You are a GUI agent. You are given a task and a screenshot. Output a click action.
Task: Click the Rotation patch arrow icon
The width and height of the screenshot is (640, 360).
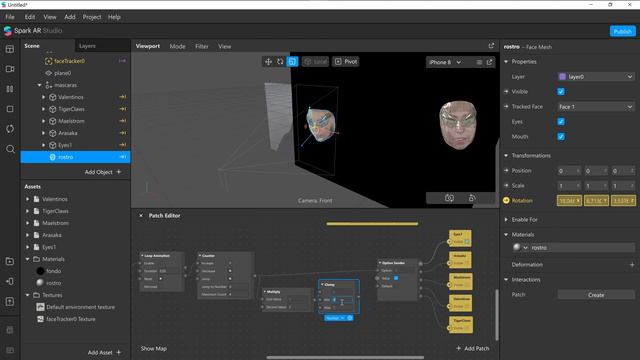[x=506, y=200]
